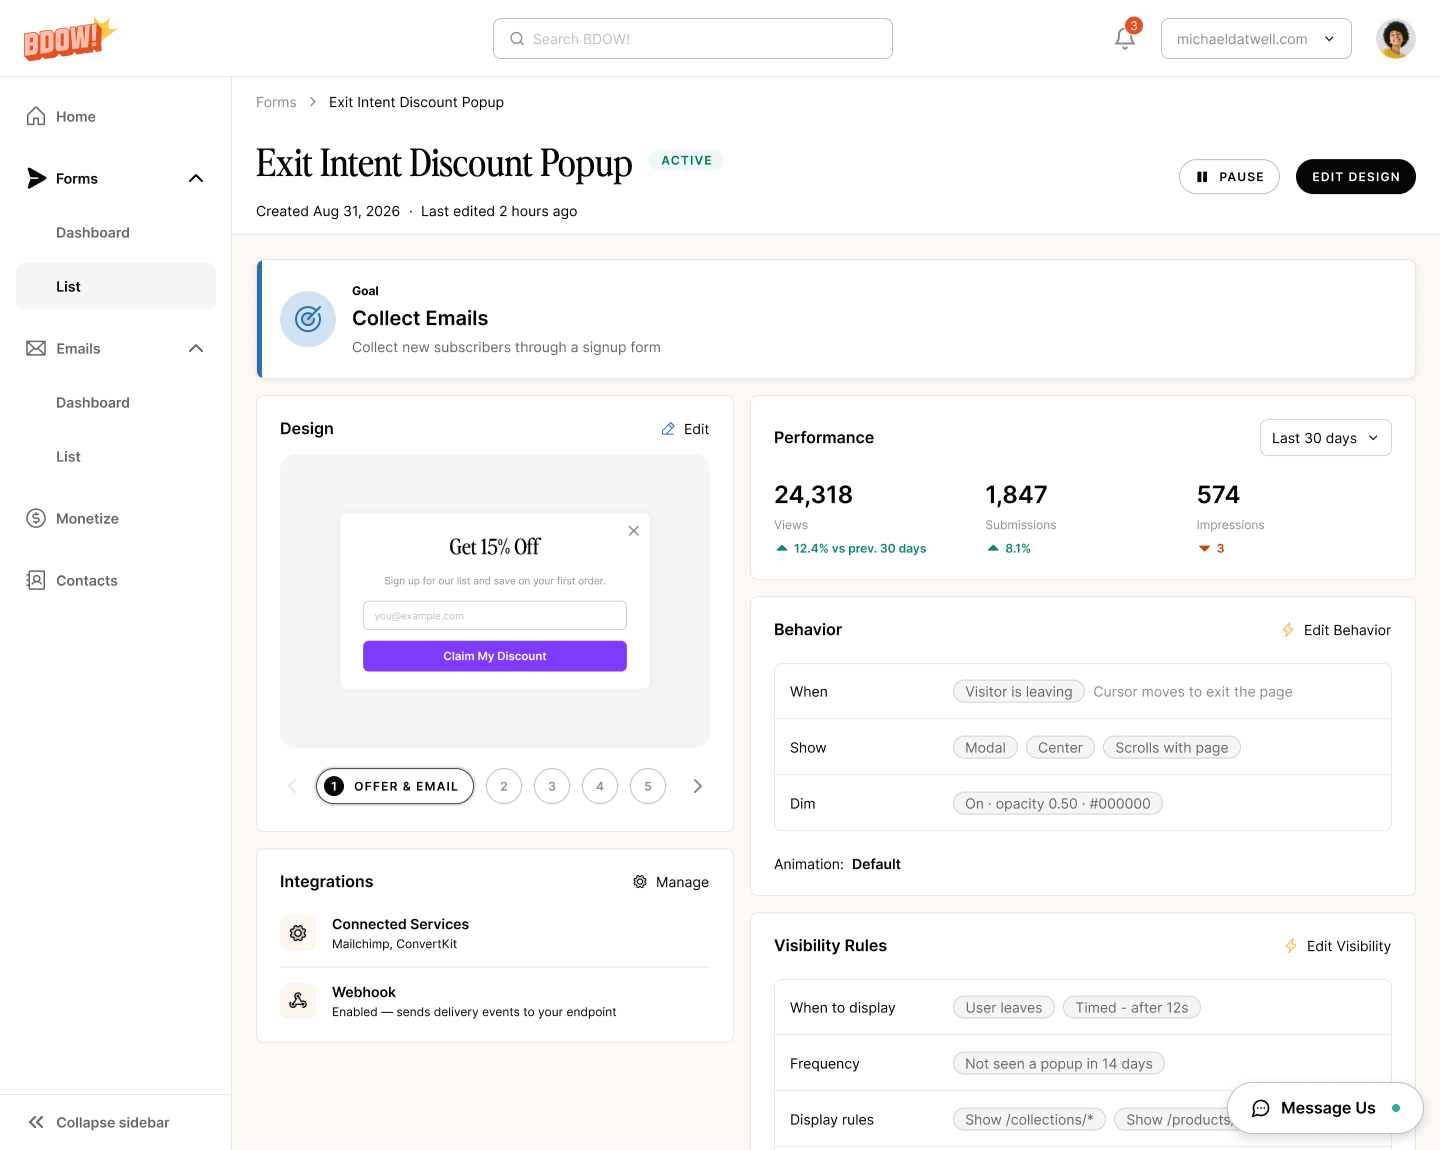Click Collapse sidebar
This screenshot has width=1440, height=1150.
[x=100, y=1122]
